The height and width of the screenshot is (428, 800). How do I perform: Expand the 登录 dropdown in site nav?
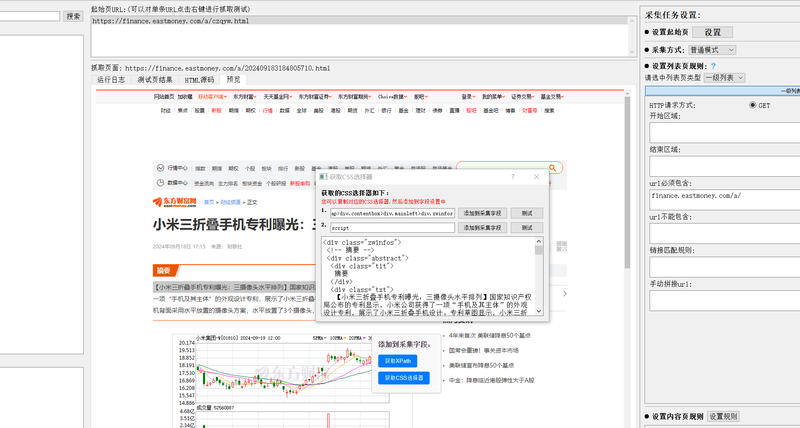468,96
